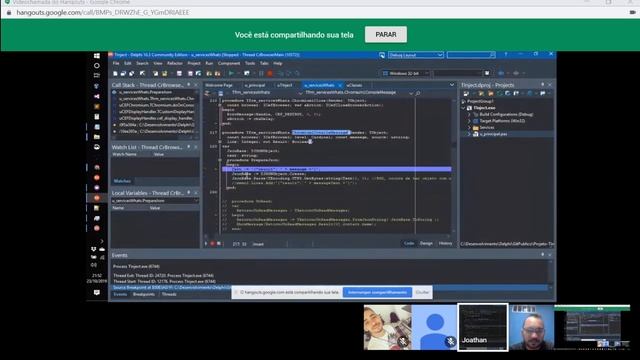Open the Project menu
Screen dimensions: 640x360
click(194, 63)
